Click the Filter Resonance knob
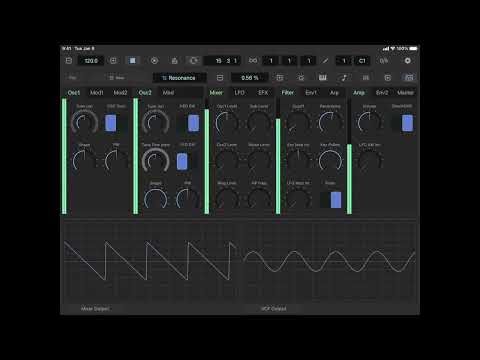The image size is (480, 360). coord(330,123)
